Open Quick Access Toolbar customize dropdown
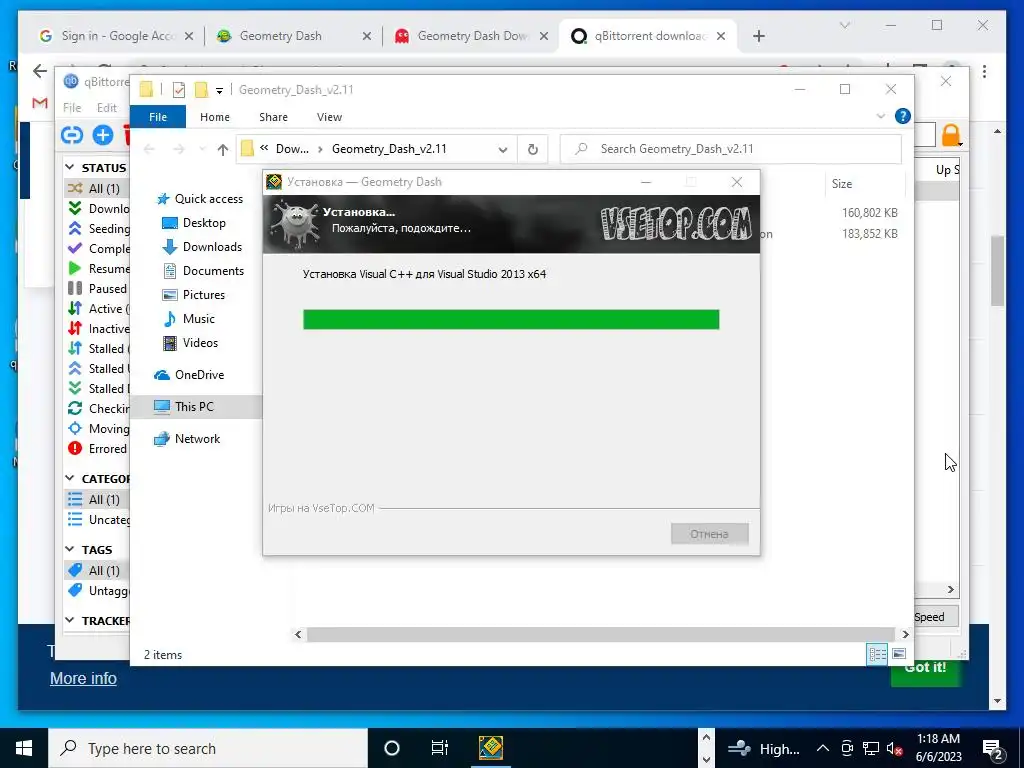Viewport: 1024px width, 768px height. pyautogui.click(x=219, y=90)
